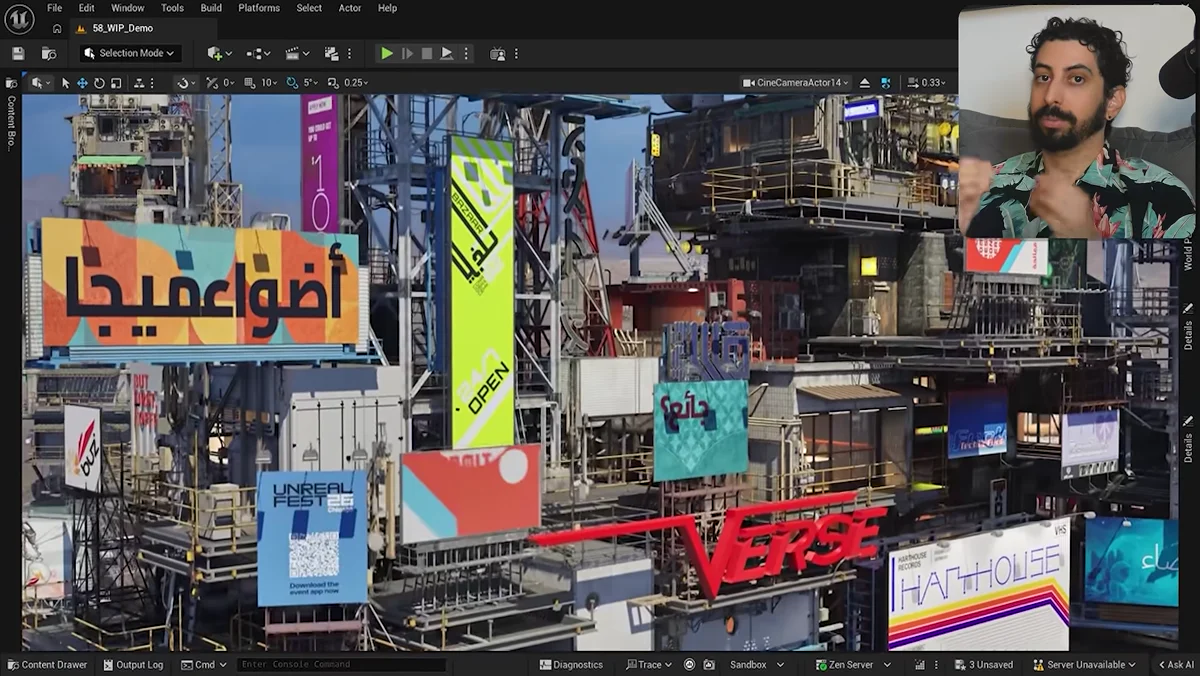Open the cinematics clapperboard dropdown
Image resolution: width=1200 pixels, height=676 pixels.
pos(297,53)
